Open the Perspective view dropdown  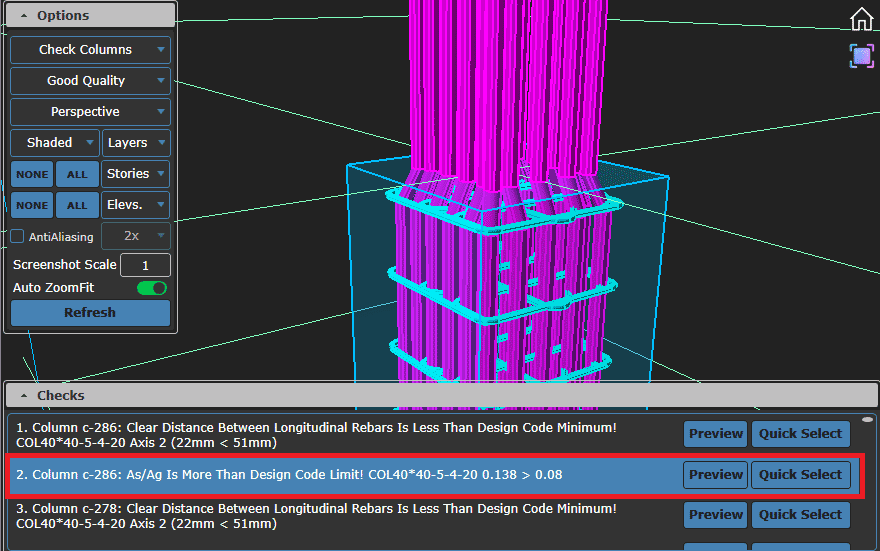(x=90, y=112)
